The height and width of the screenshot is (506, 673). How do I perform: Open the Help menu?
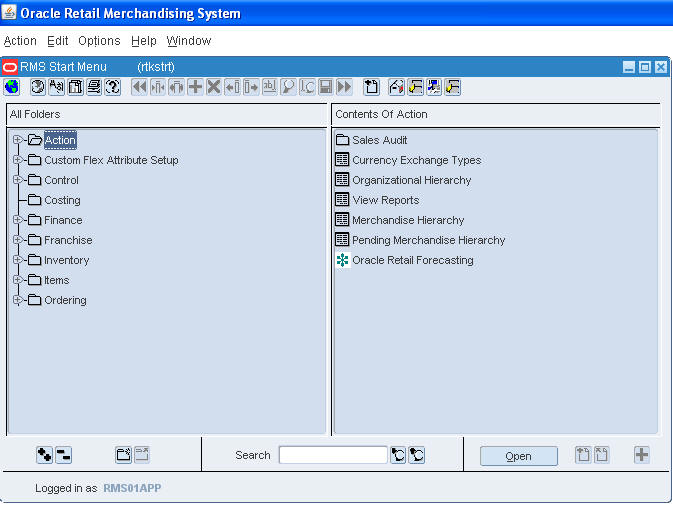pos(144,41)
